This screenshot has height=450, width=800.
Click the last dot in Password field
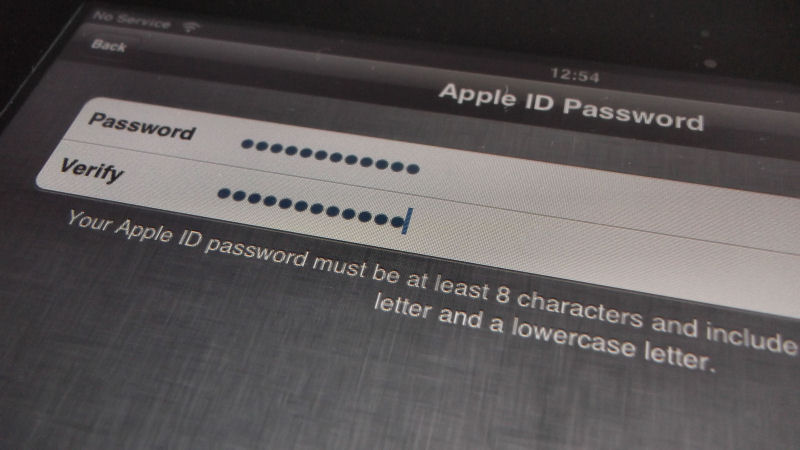click(x=413, y=168)
